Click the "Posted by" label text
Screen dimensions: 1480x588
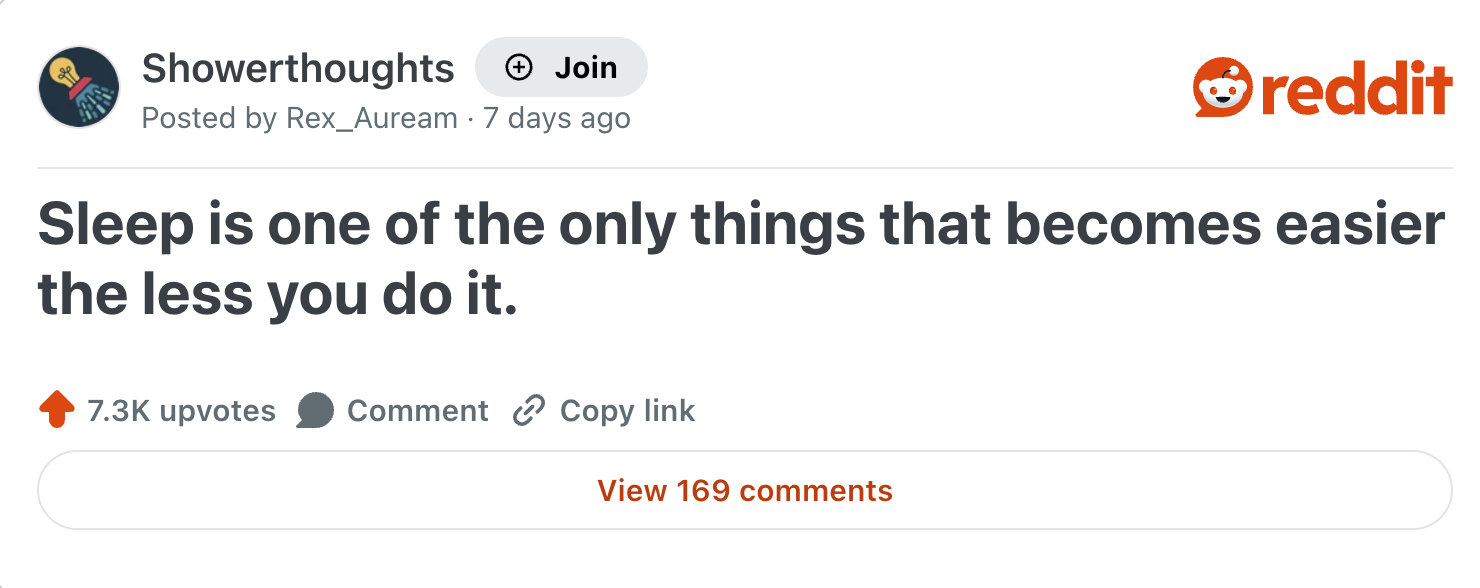(209, 119)
